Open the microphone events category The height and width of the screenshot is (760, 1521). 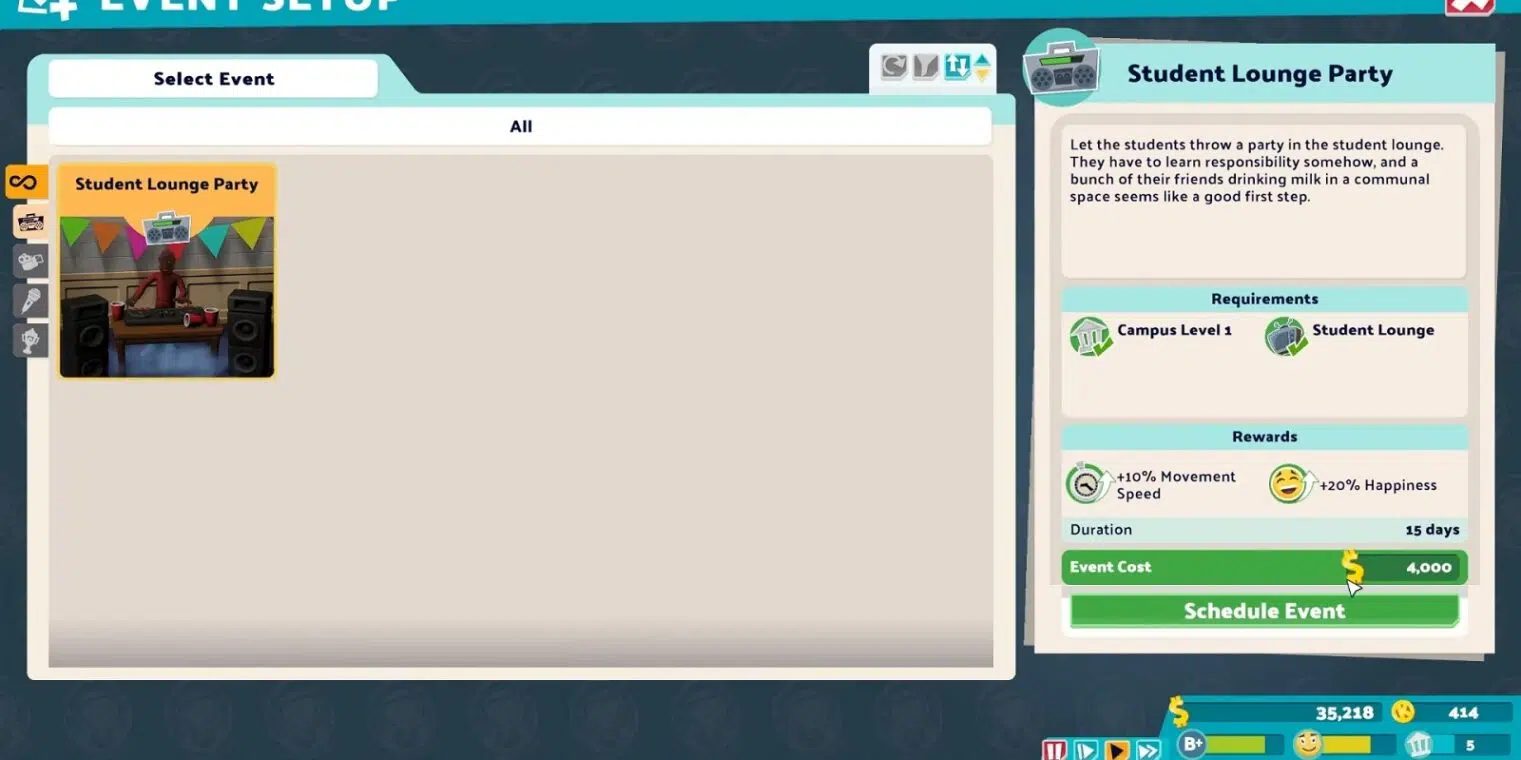(x=30, y=301)
